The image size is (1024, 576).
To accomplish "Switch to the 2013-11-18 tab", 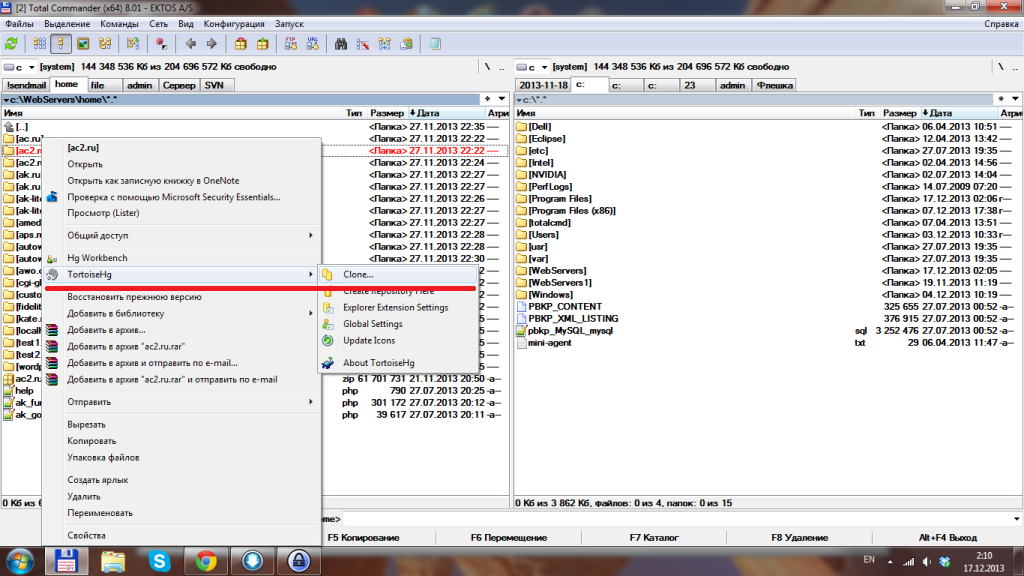I will pos(543,86).
